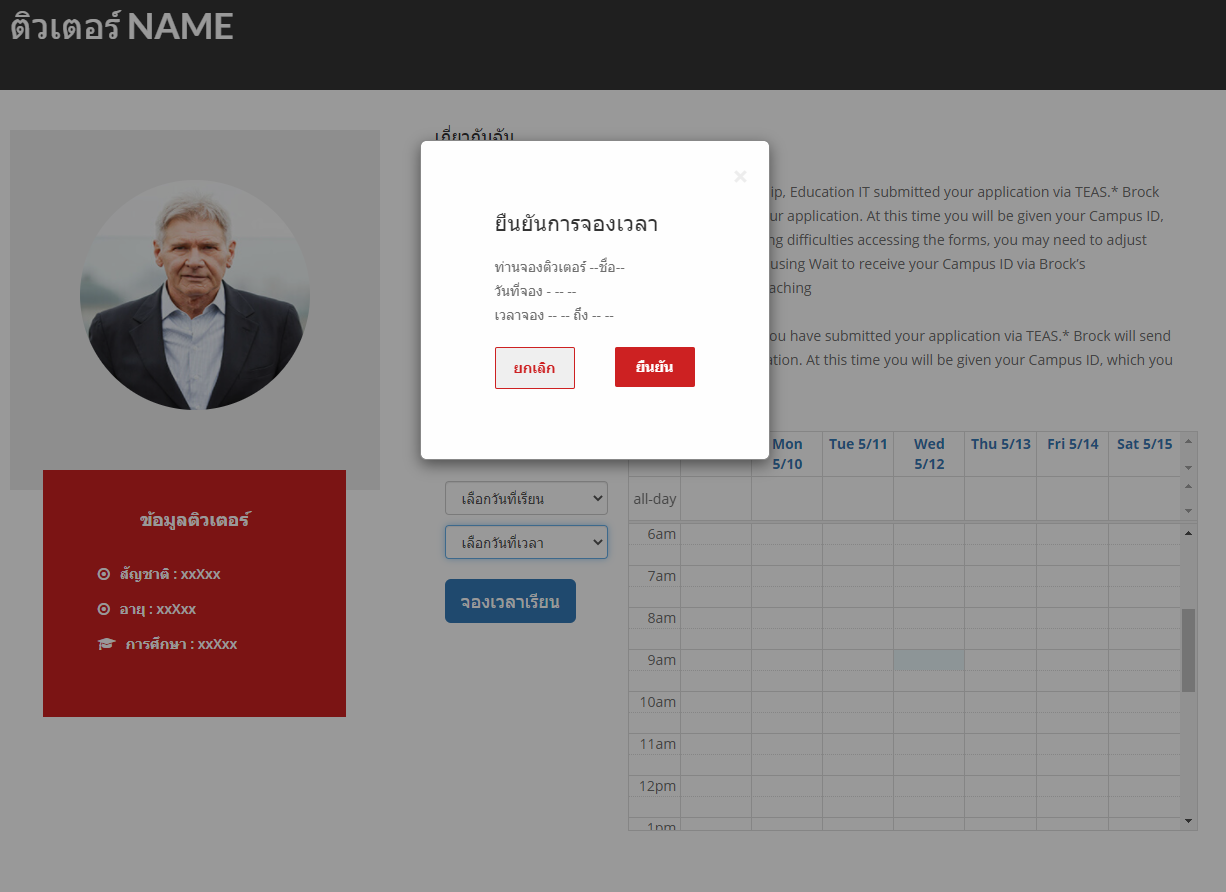Open the เลือกวันที่เวลา time dropdown
Image resolution: width=1226 pixels, height=892 pixels.
pyautogui.click(x=526, y=542)
